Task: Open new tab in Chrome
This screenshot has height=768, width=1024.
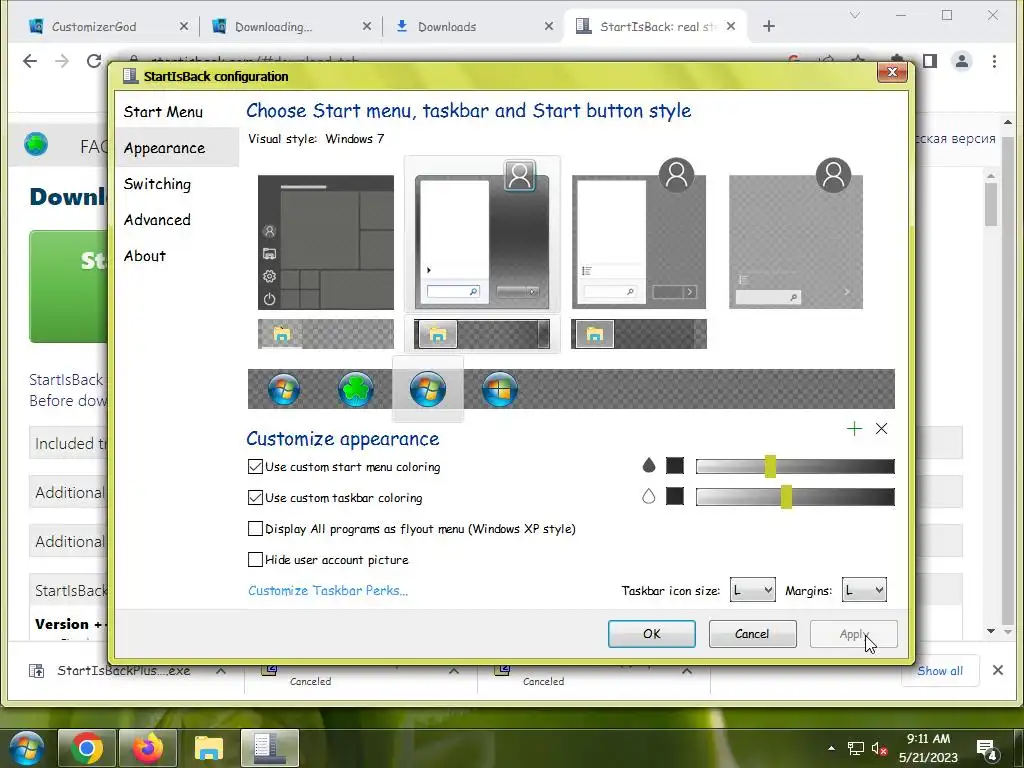Action: 769,26
